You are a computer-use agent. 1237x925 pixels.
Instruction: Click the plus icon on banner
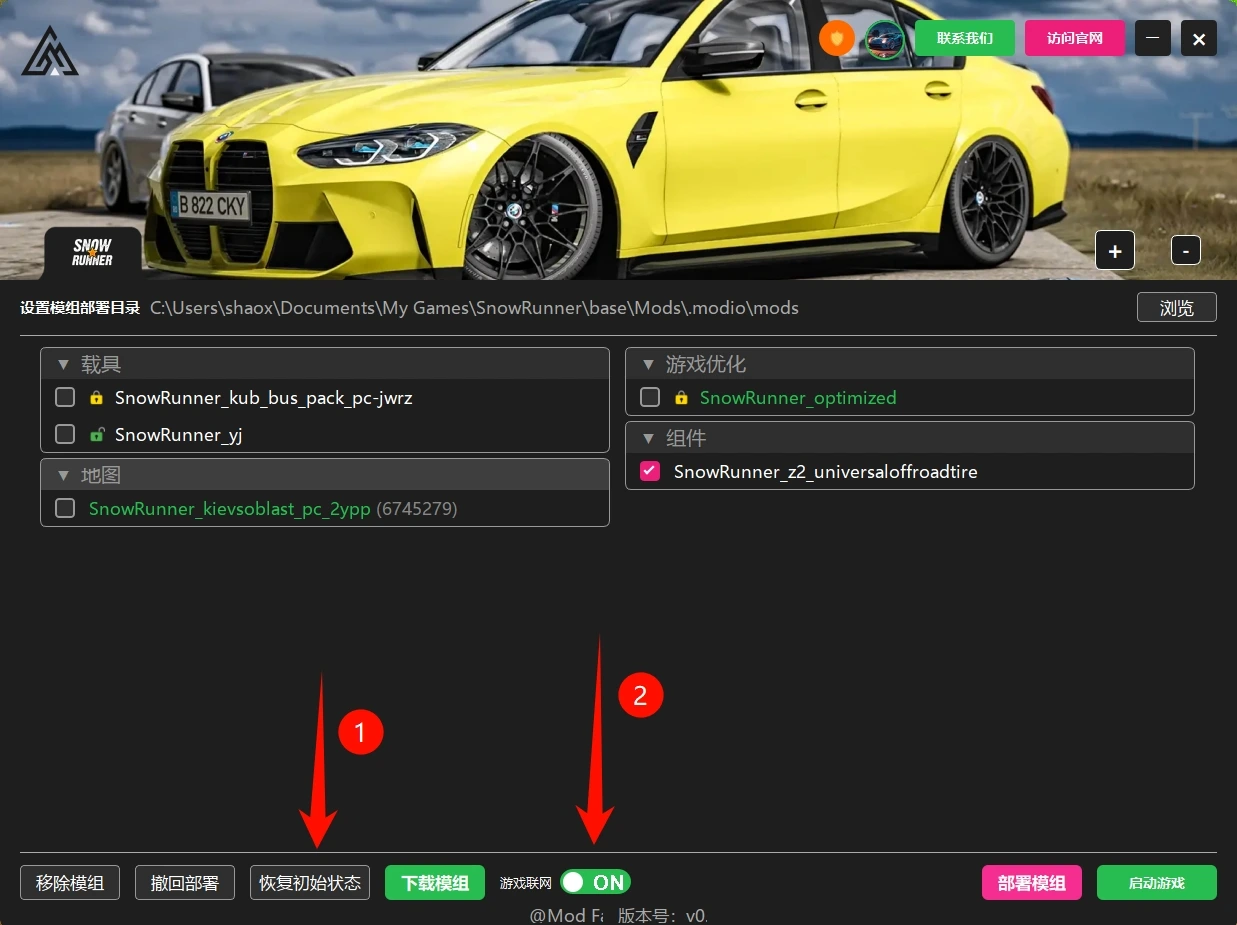pyautogui.click(x=1115, y=251)
